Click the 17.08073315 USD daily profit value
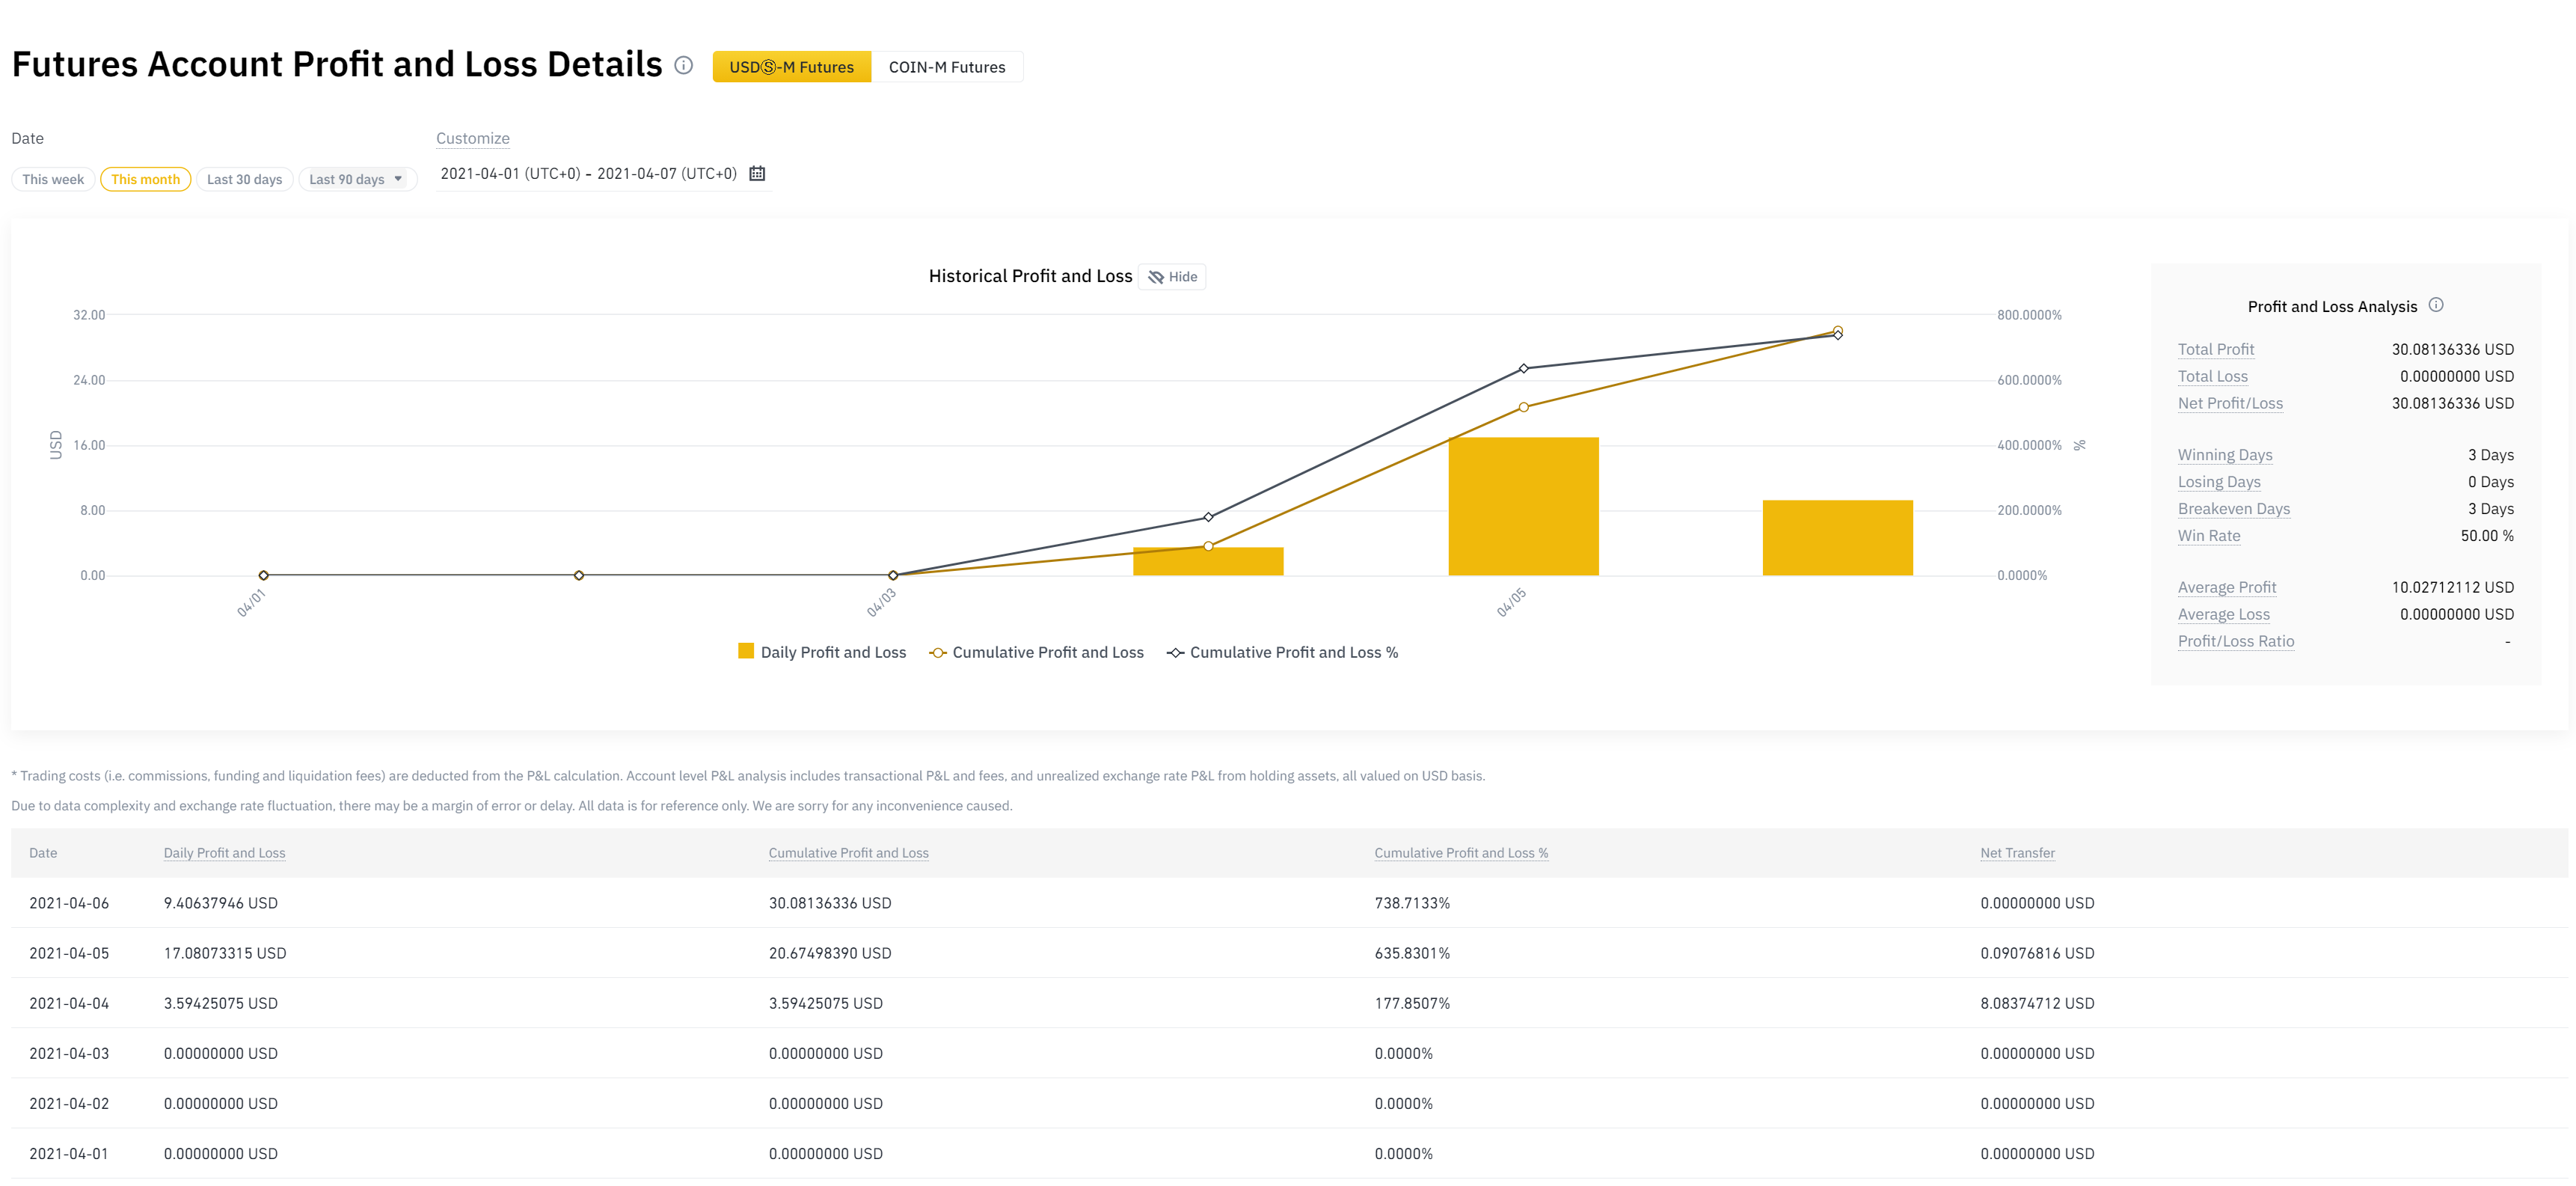 coord(225,953)
